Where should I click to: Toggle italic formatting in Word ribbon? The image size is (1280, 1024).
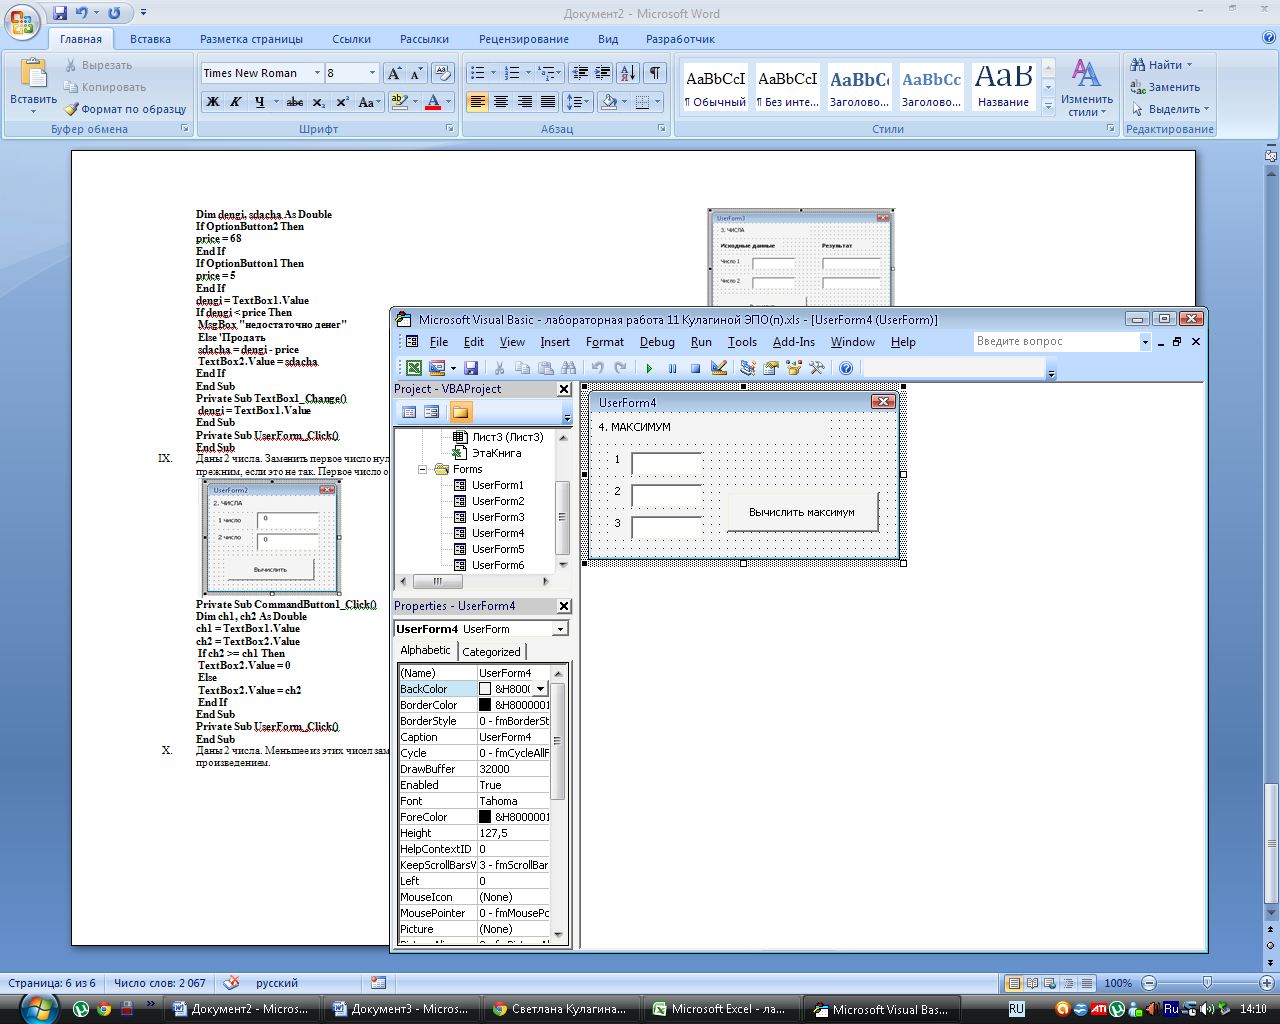click(x=236, y=102)
